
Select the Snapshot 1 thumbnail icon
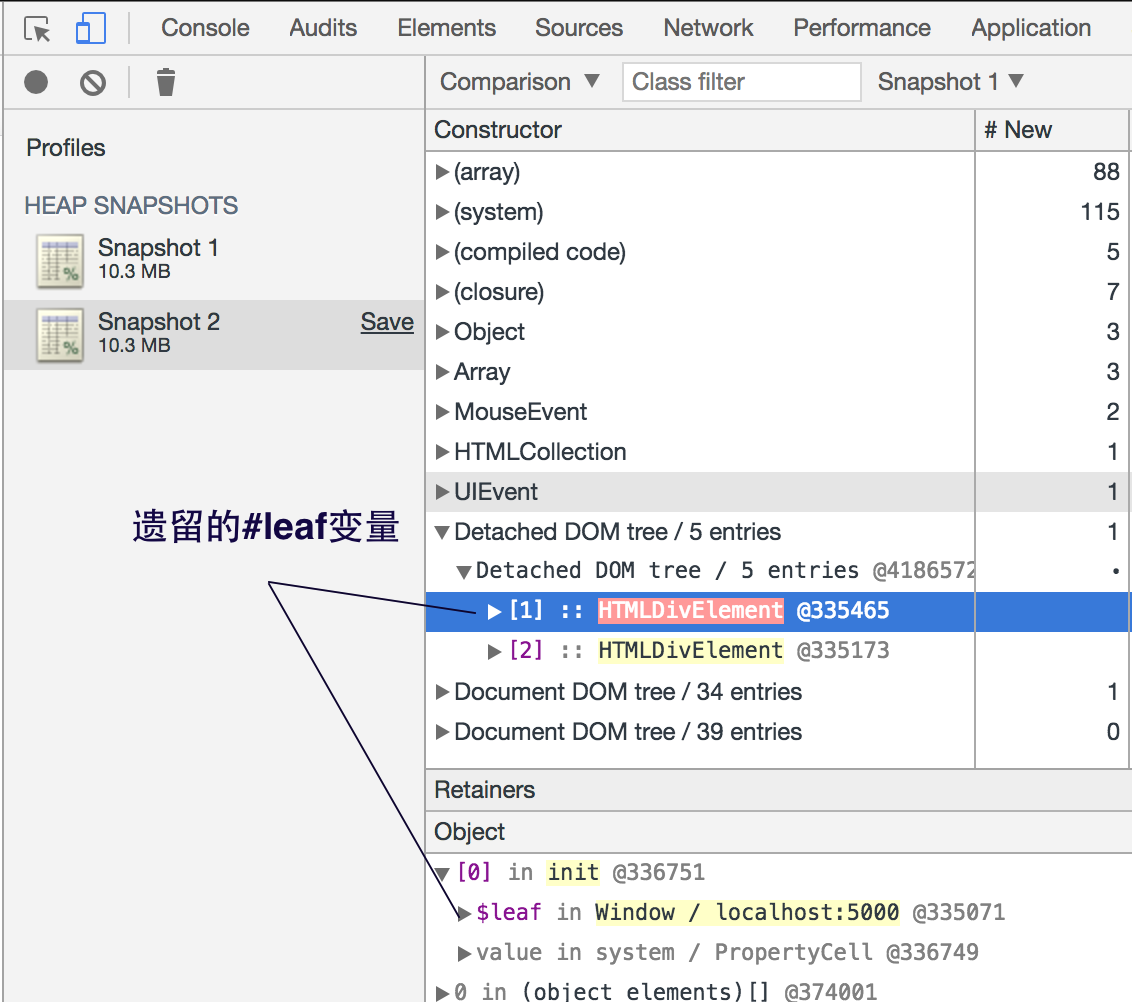60,261
